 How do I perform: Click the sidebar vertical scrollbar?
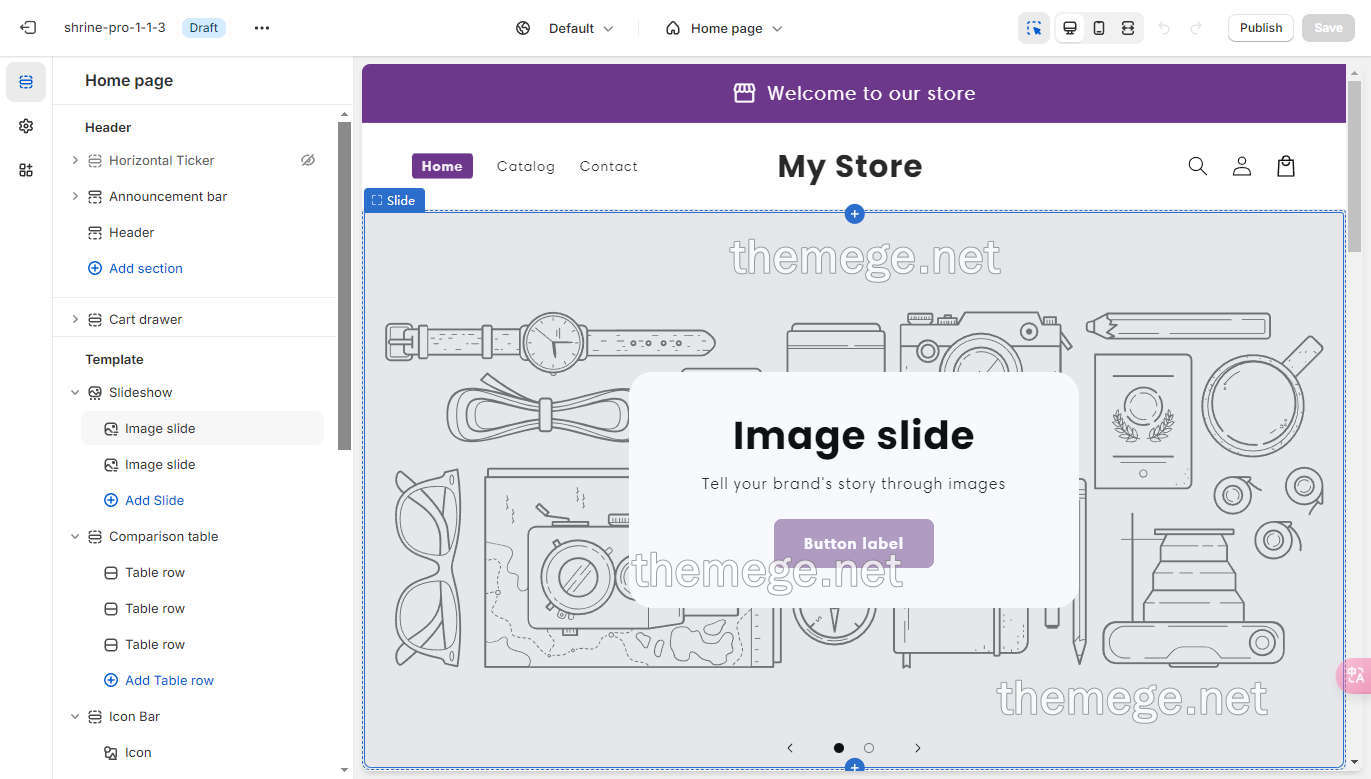344,285
